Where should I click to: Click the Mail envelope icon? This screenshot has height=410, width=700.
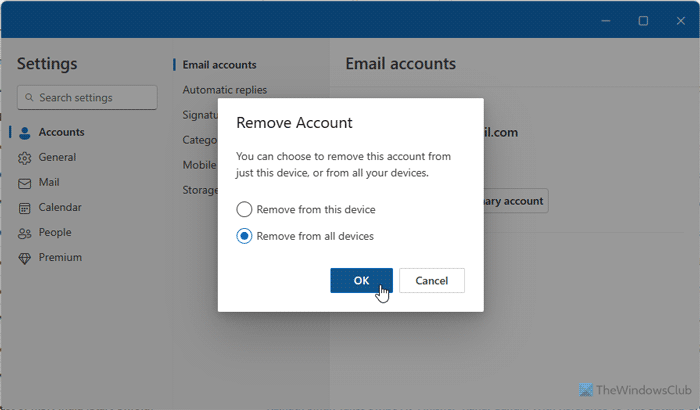25,182
